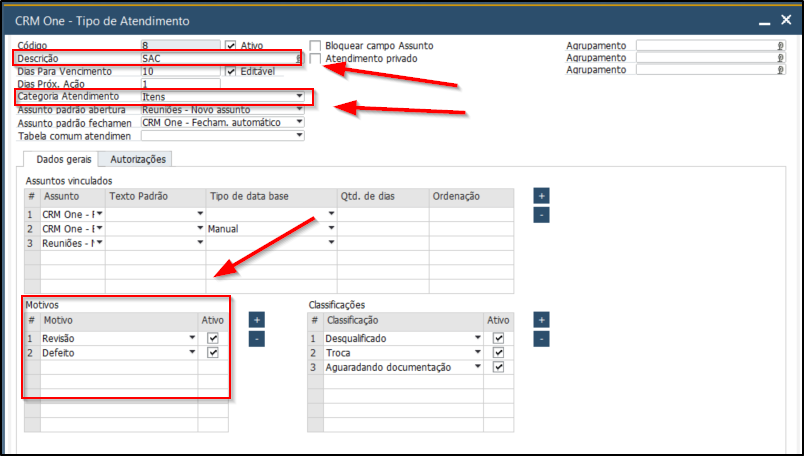Click the Descrição field containing SAC
Image resolution: width=804 pixels, height=456 pixels.
click(x=218, y=59)
